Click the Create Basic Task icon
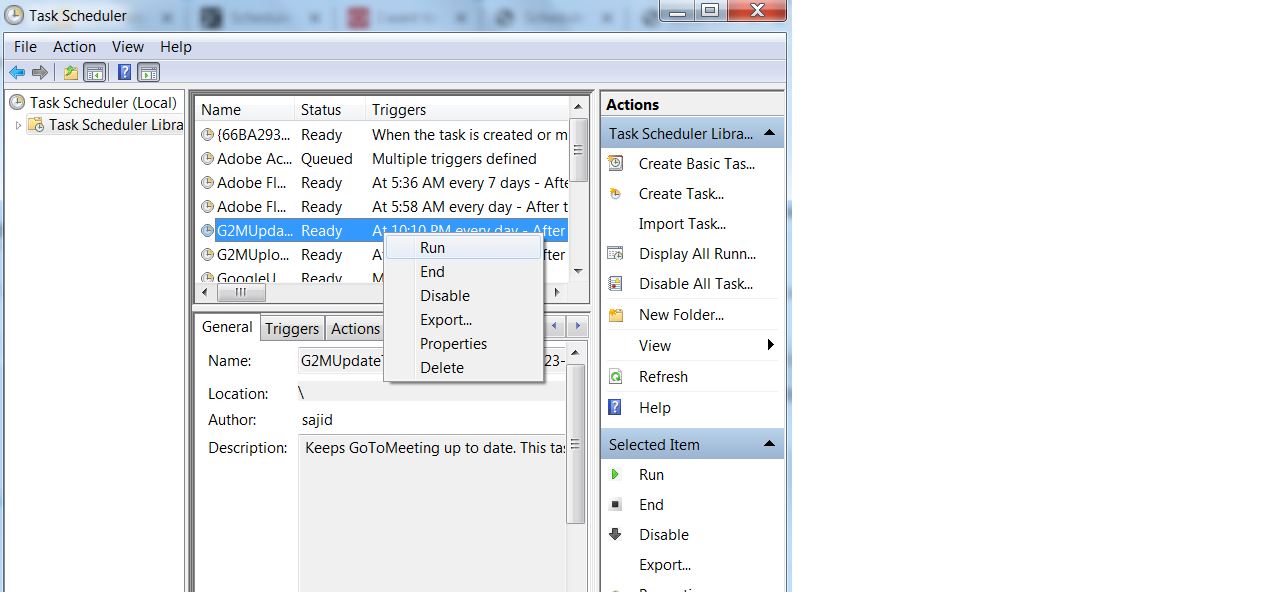Screen dimensions: 1274x594 [x=616, y=164]
